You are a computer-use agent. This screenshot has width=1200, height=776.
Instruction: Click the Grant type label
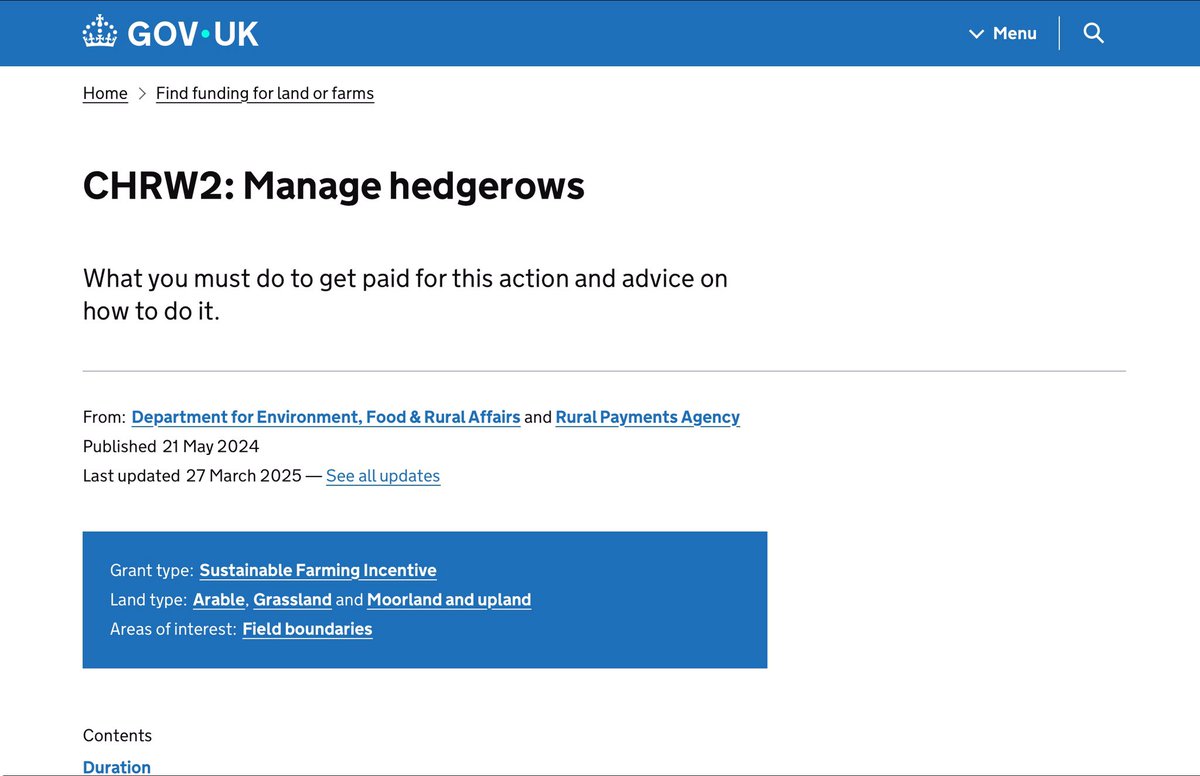(x=152, y=570)
